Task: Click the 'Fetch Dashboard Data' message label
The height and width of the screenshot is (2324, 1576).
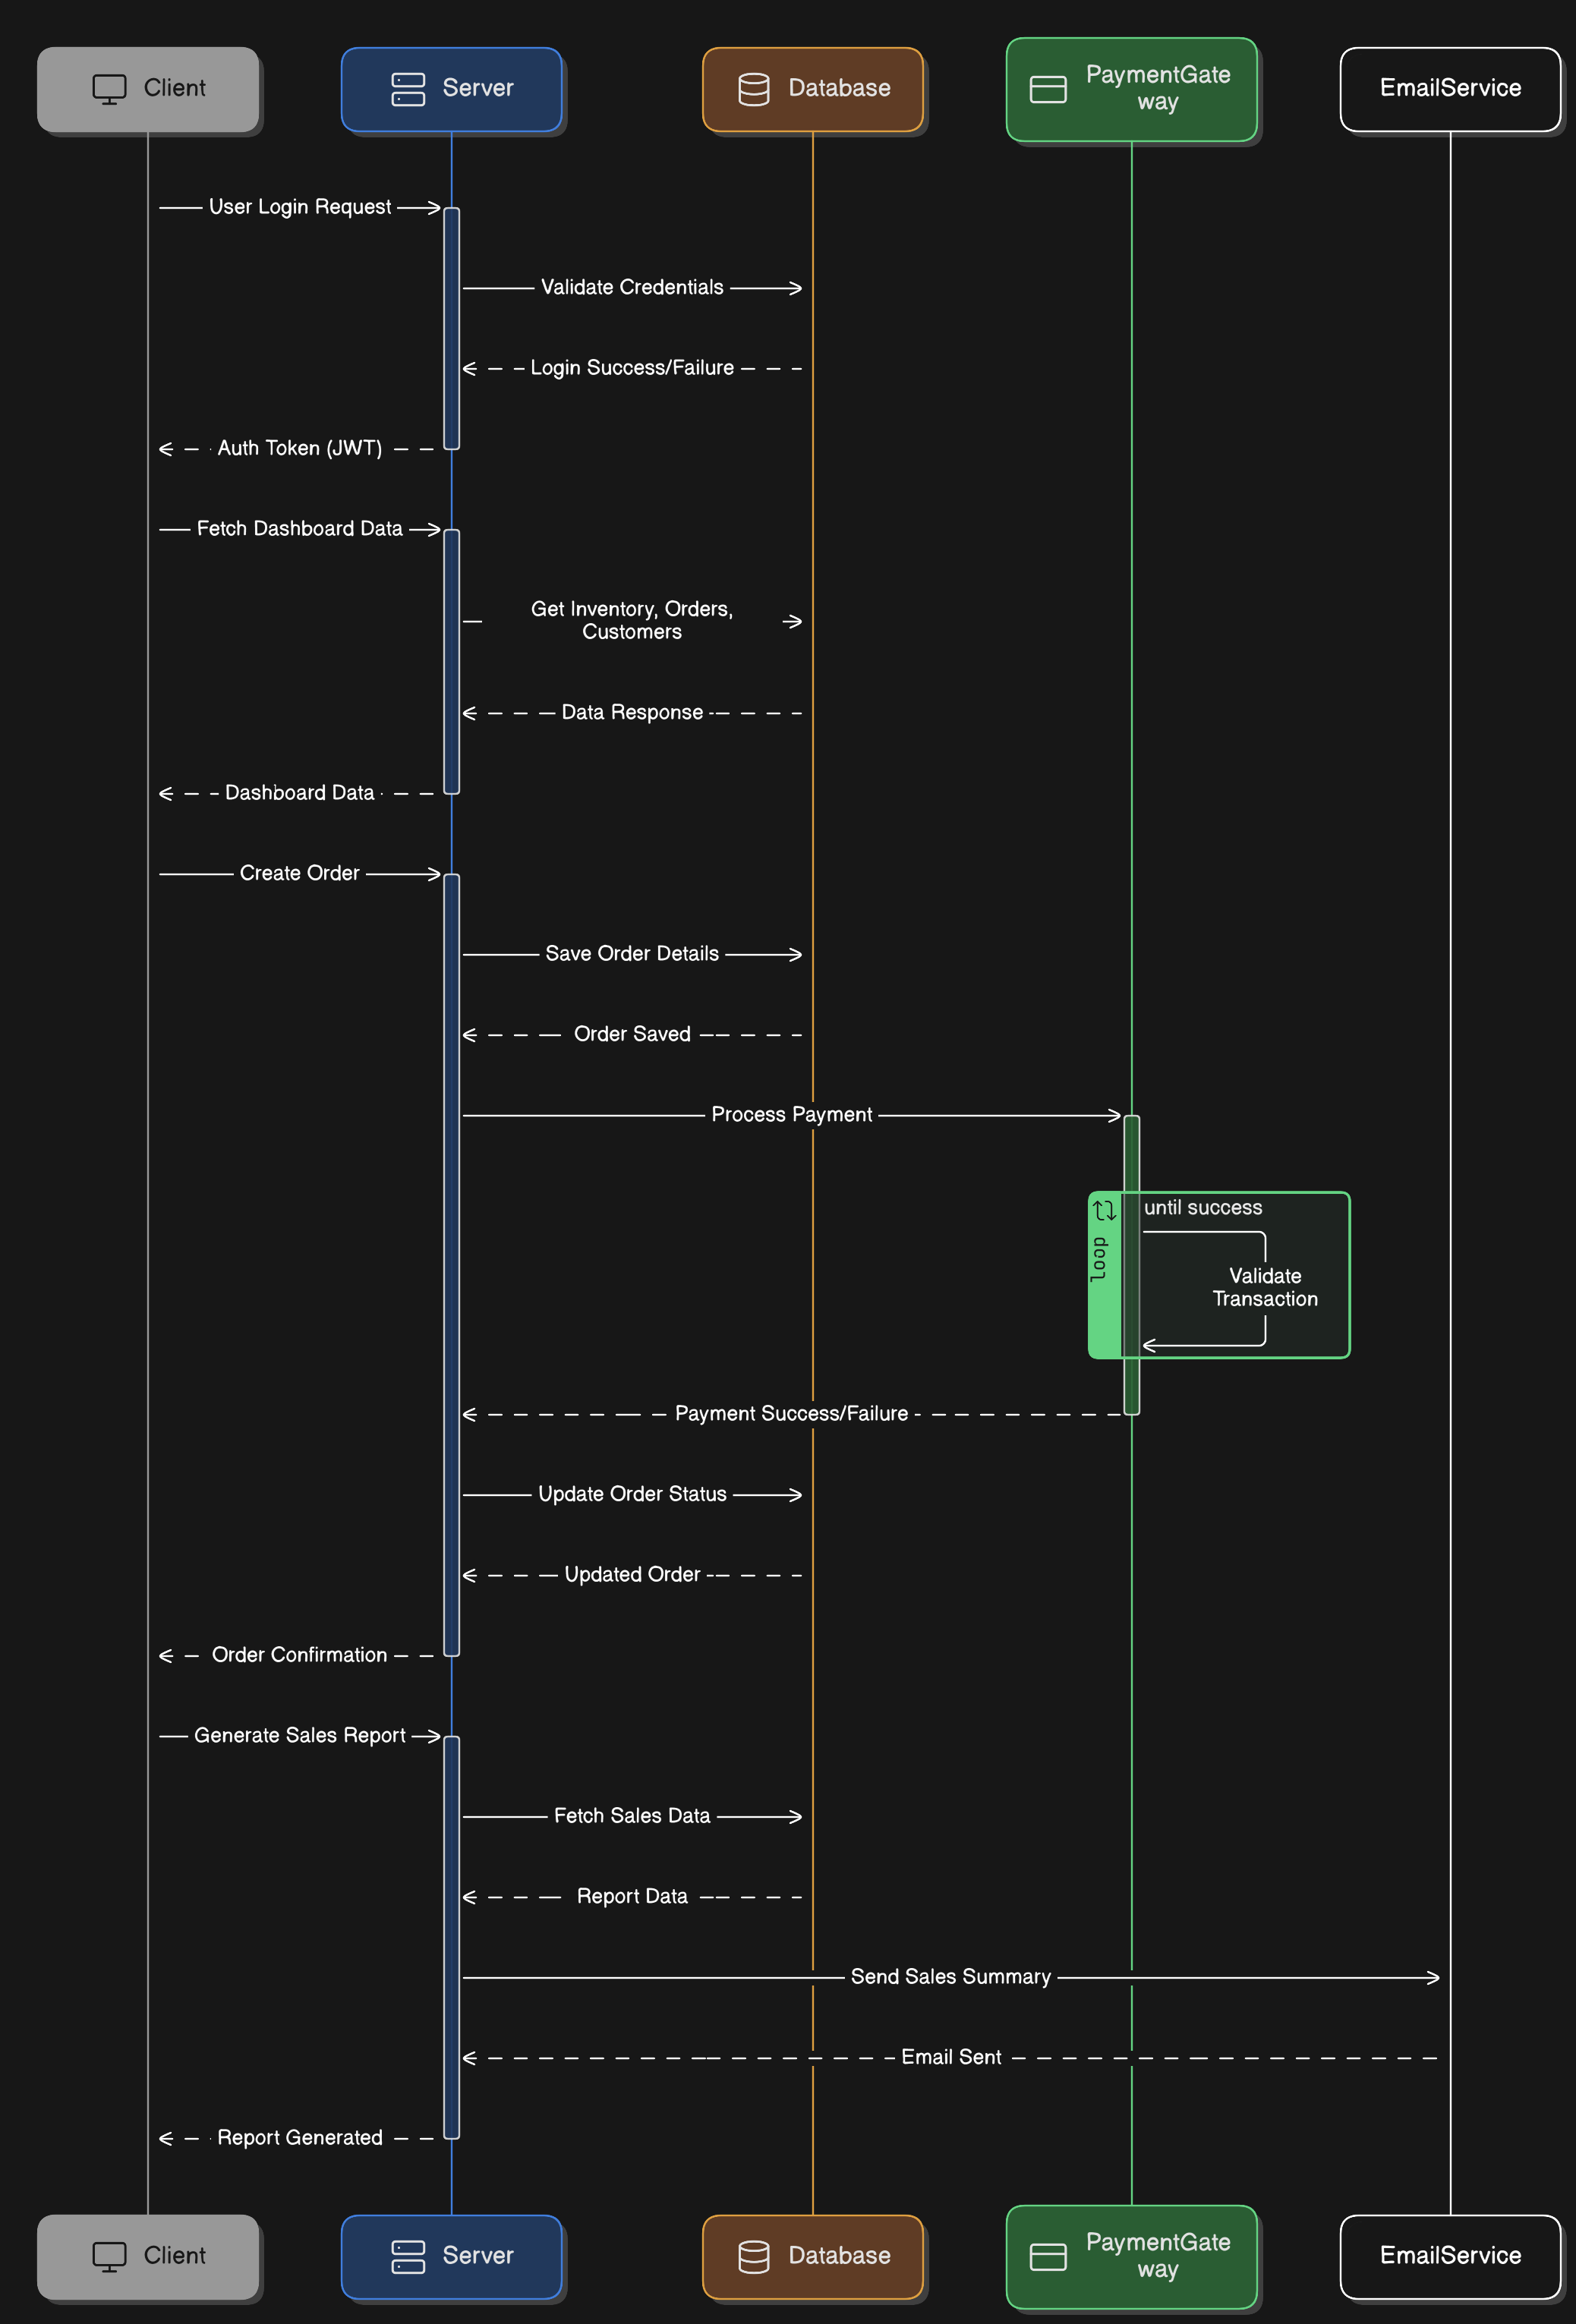Action: tap(300, 528)
